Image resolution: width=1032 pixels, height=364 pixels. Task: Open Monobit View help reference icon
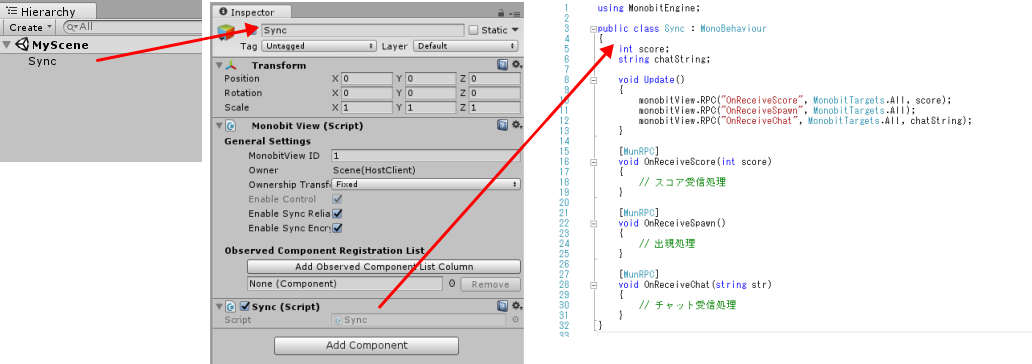[502, 125]
